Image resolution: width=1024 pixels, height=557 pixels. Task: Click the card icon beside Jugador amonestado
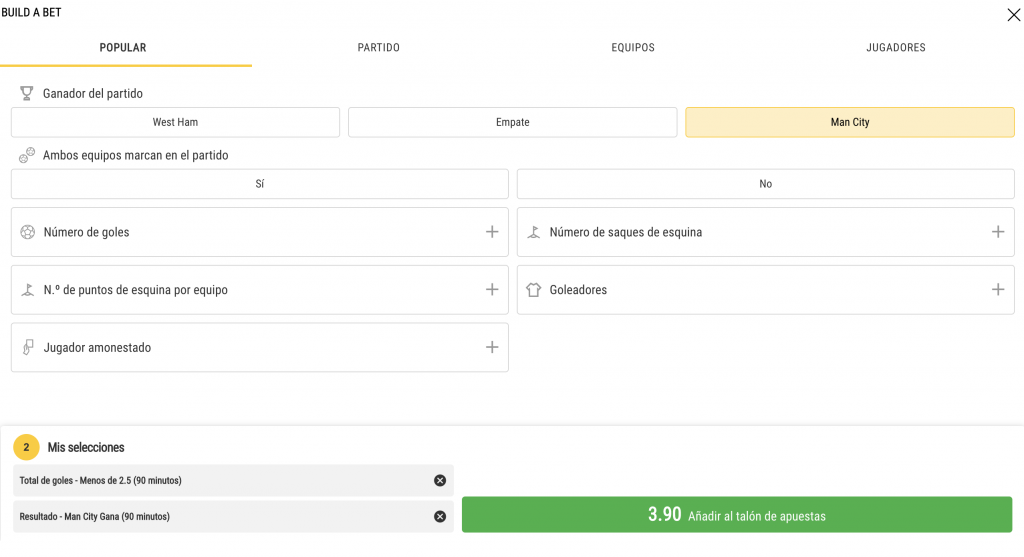pos(27,347)
